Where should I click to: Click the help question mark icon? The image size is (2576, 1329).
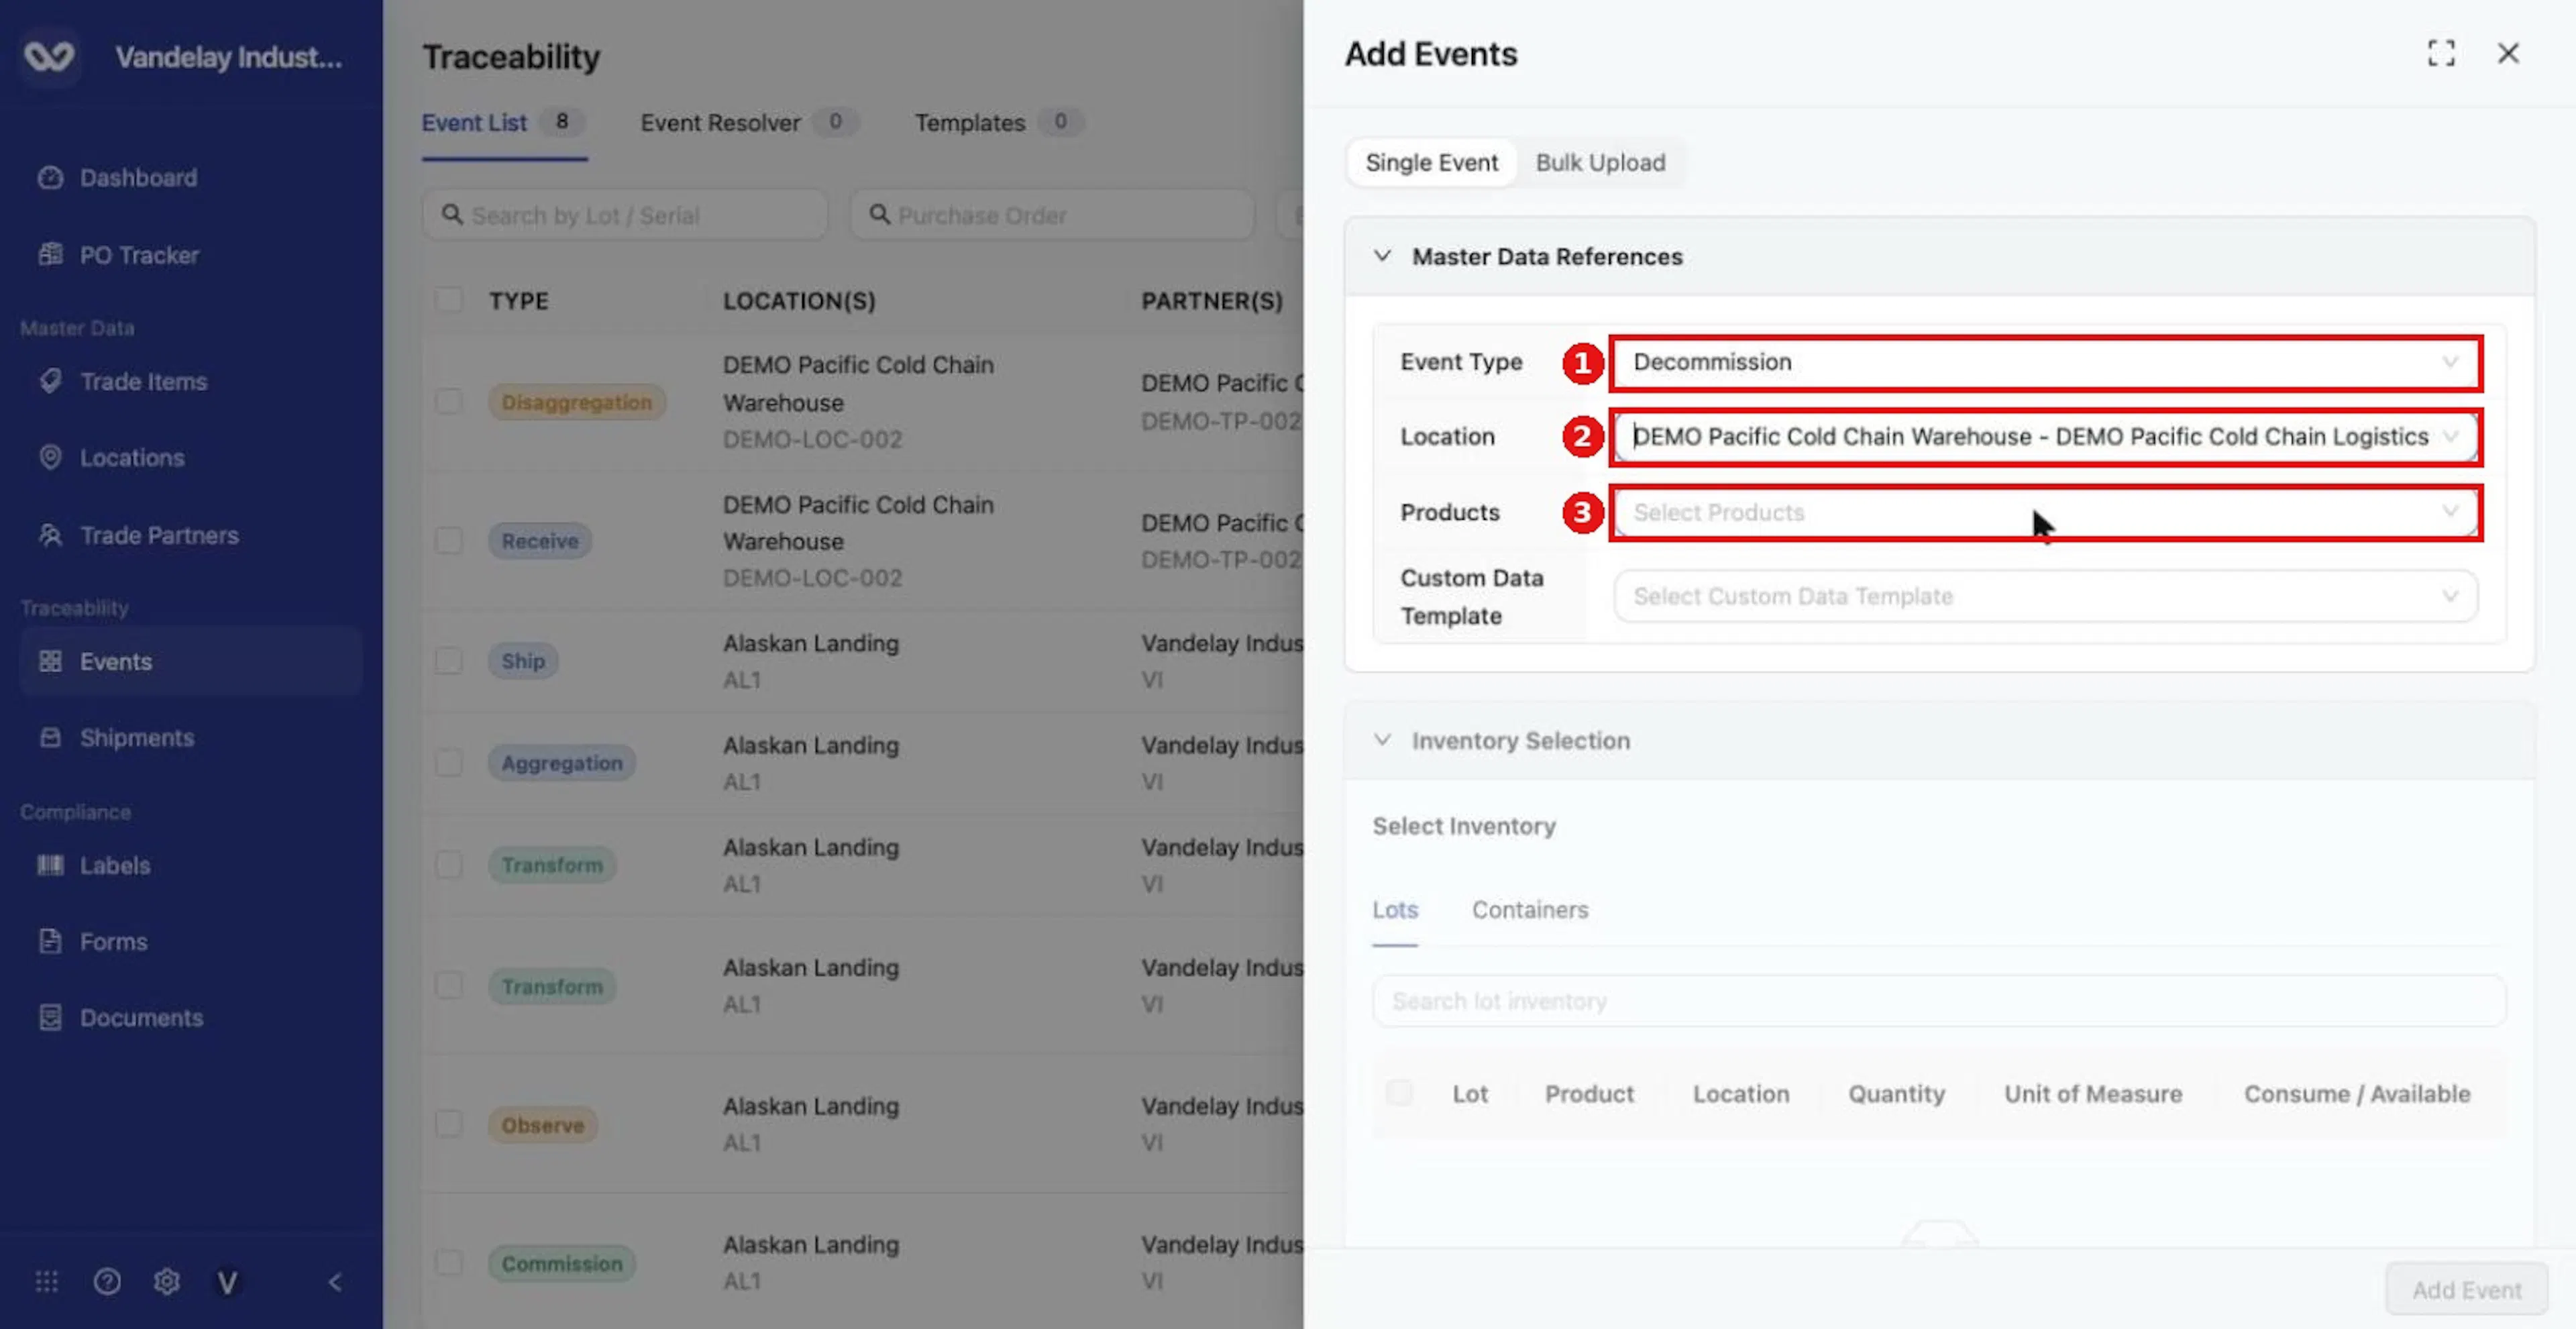pos(107,1281)
